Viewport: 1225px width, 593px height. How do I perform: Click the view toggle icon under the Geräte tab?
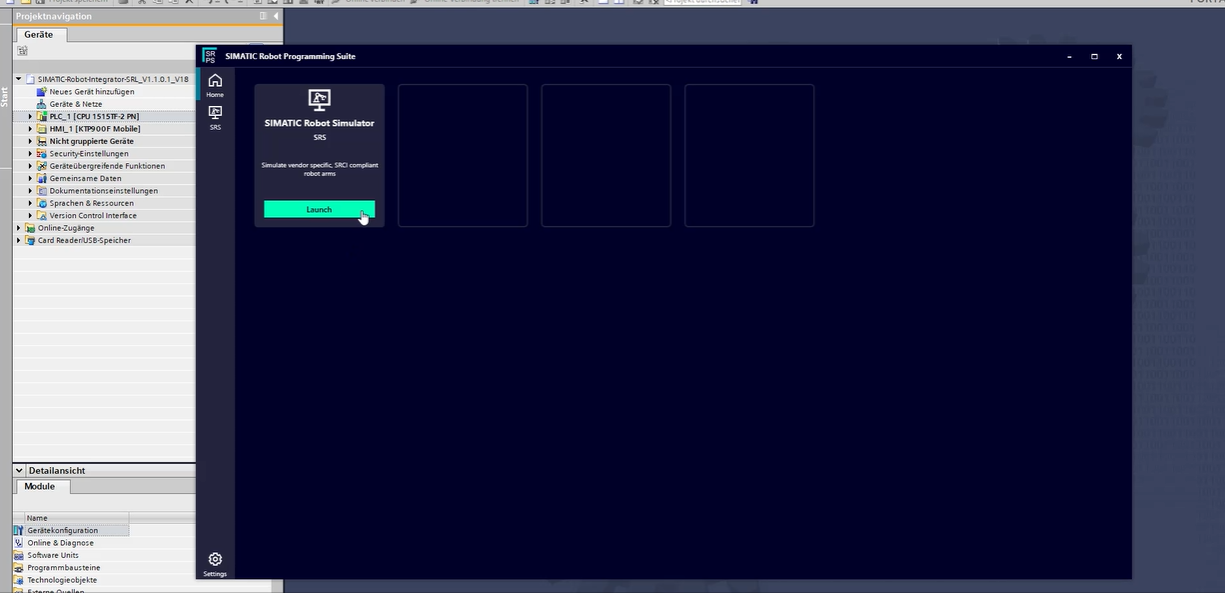point(22,51)
